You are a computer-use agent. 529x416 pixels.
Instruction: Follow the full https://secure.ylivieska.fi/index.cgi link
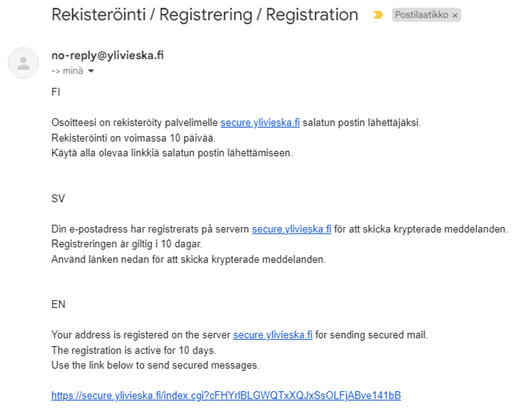point(226,395)
